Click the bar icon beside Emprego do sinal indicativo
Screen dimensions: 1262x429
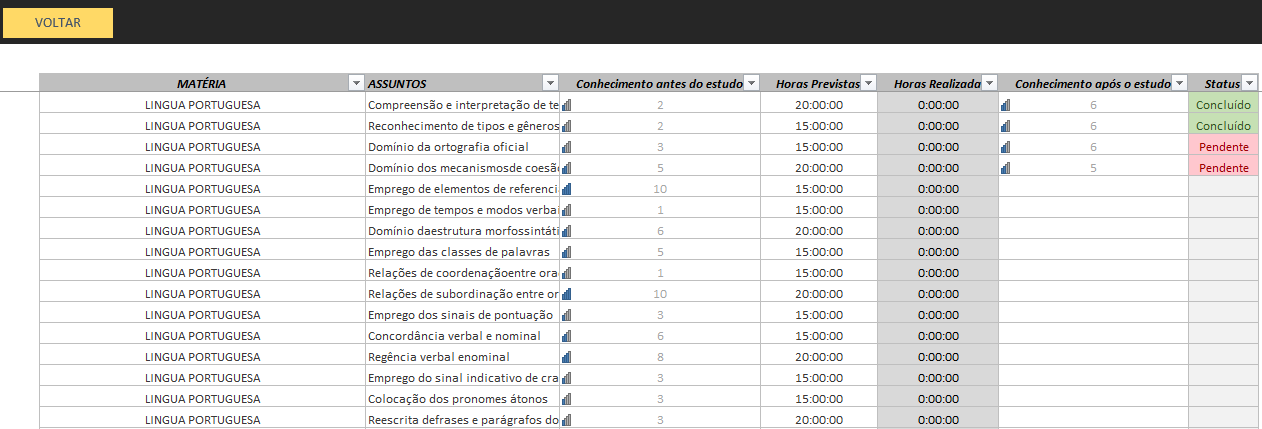(x=566, y=377)
